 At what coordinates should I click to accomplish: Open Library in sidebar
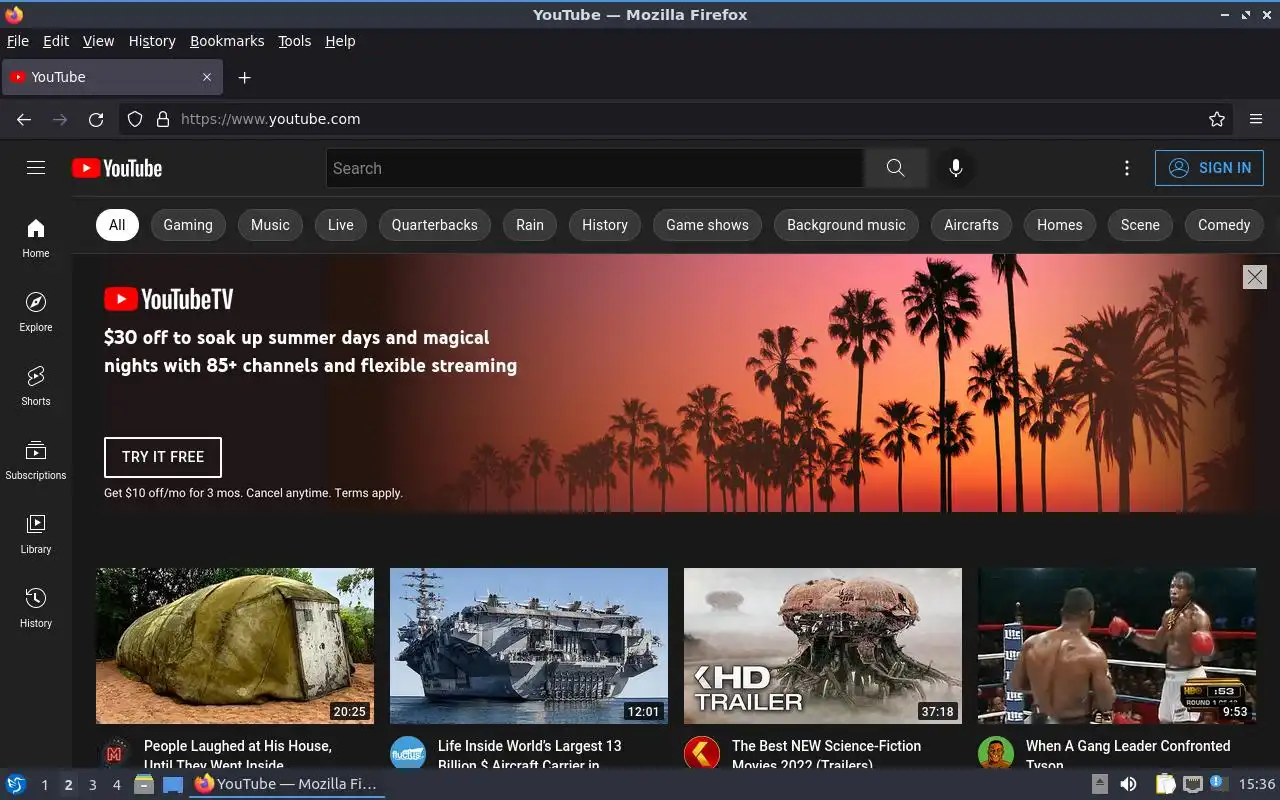(36, 534)
